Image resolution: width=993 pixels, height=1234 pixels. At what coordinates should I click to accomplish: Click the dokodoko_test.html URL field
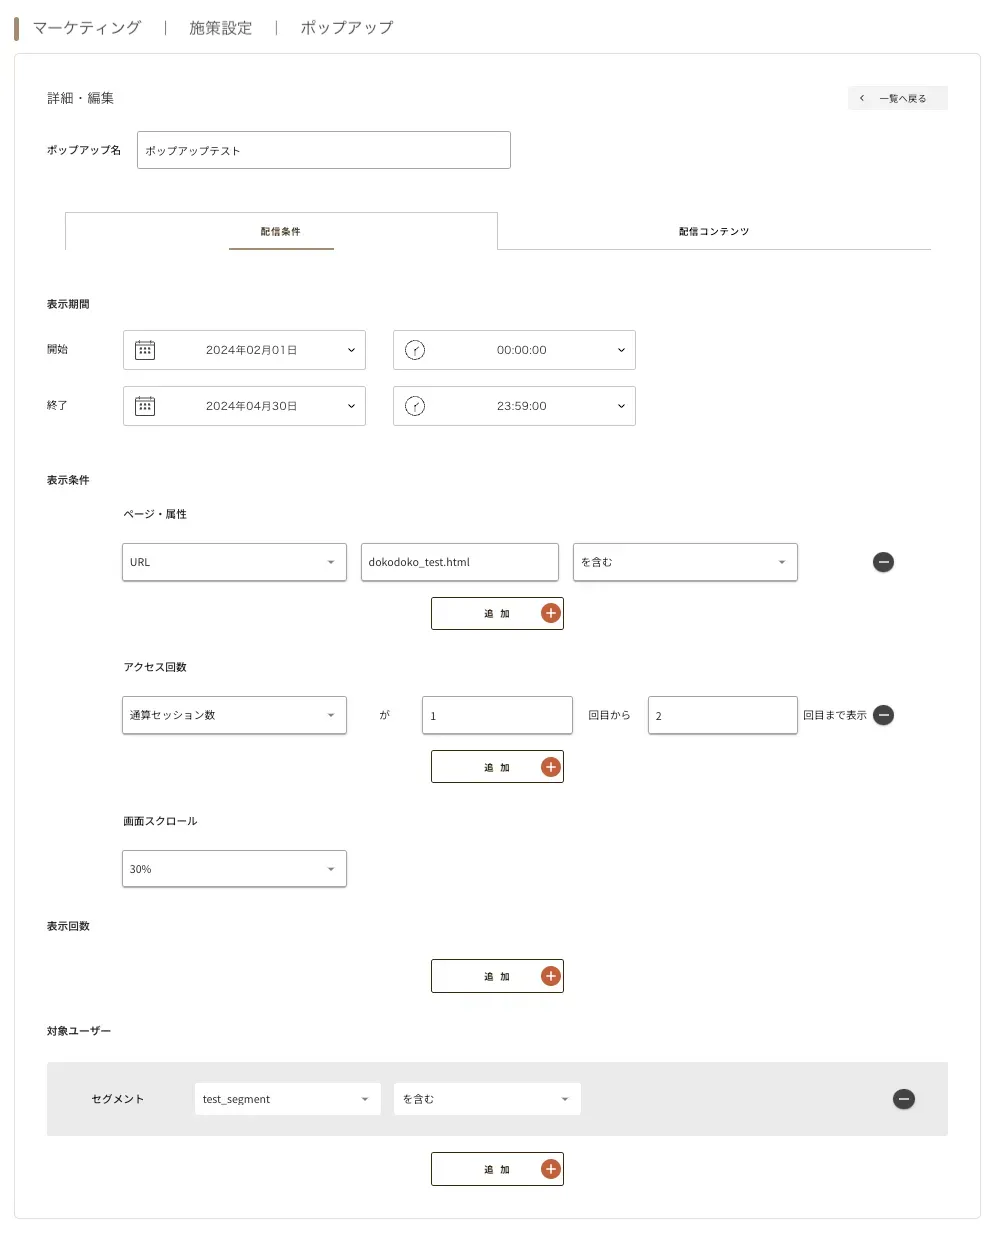click(459, 562)
